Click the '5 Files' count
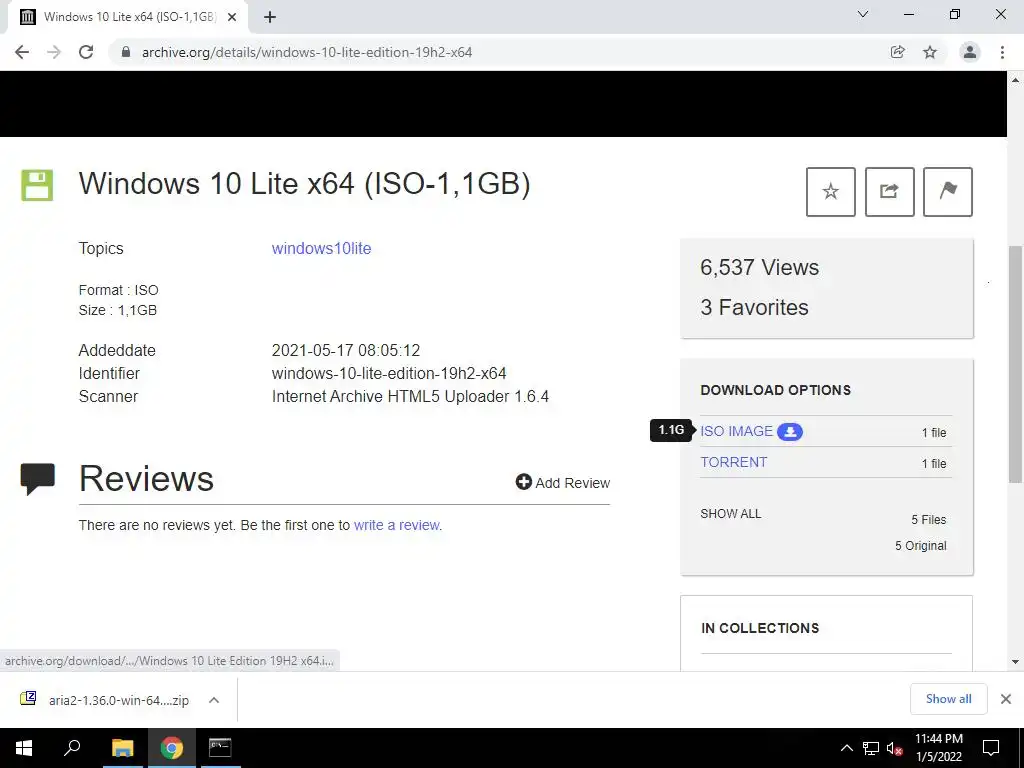This screenshot has height=768, width=1024. click(x=929, y=520)
